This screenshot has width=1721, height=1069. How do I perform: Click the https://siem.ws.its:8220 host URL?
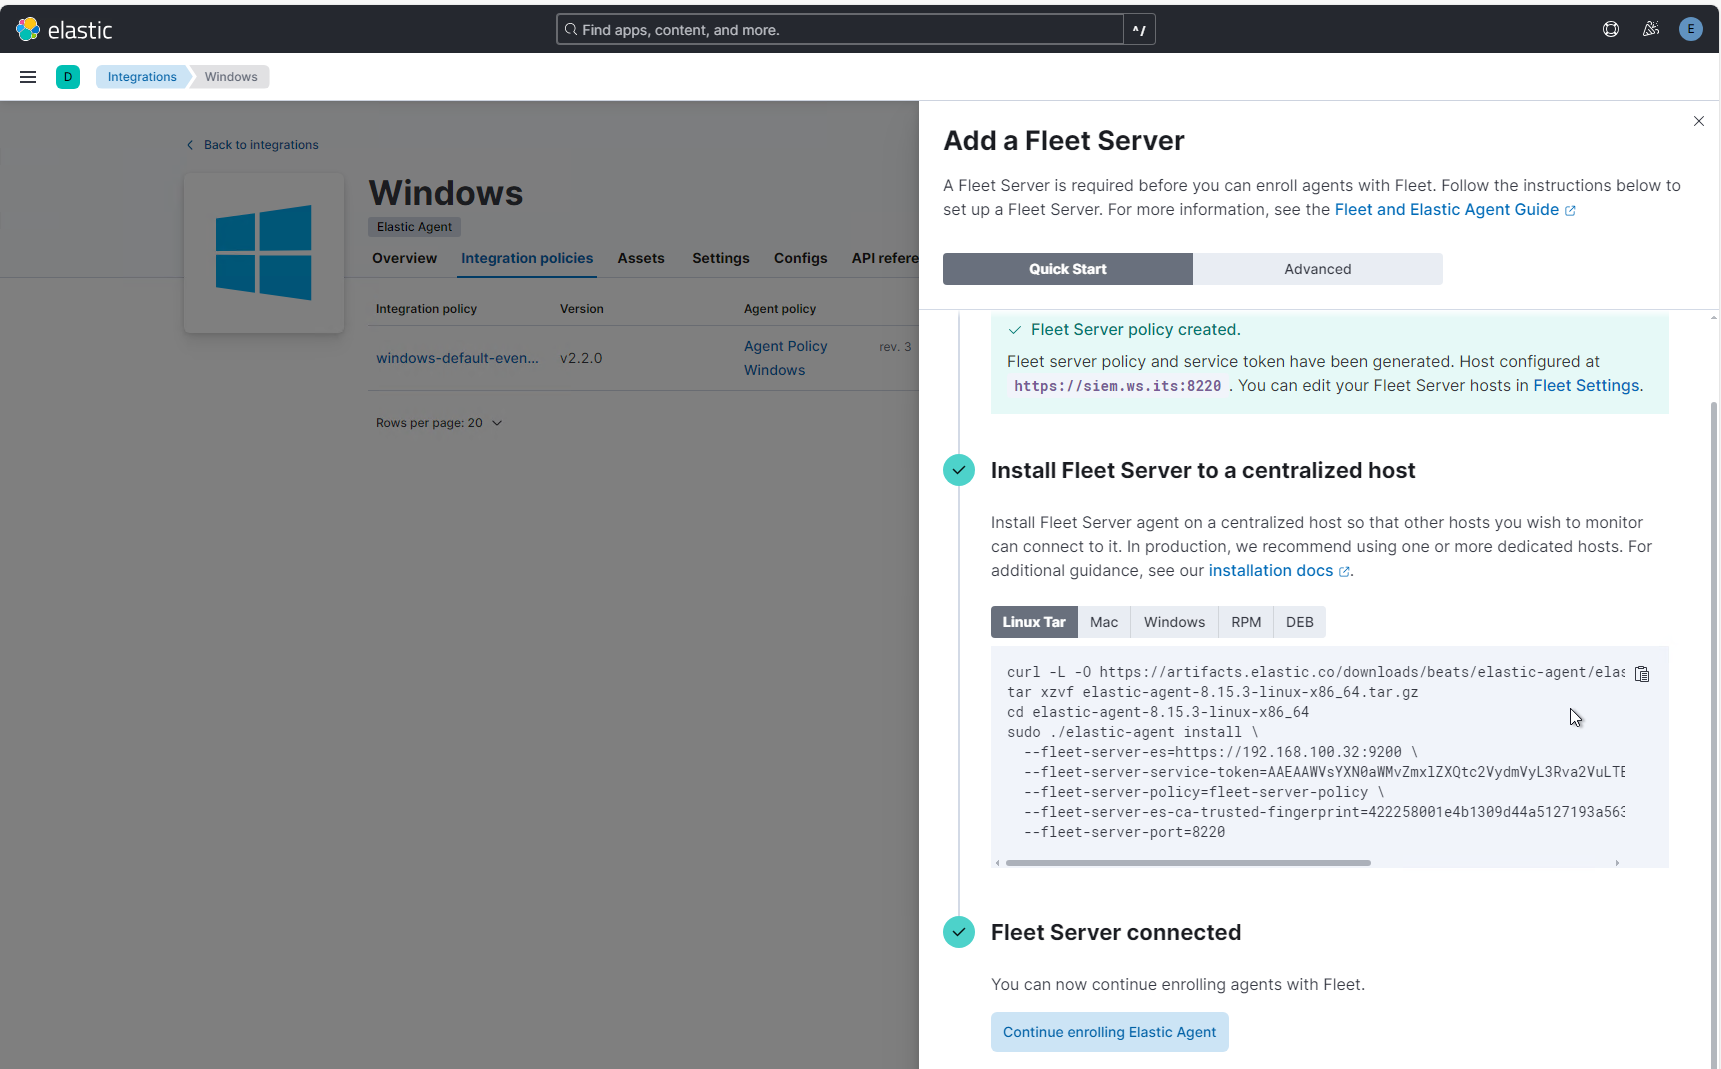(1118, 386)
